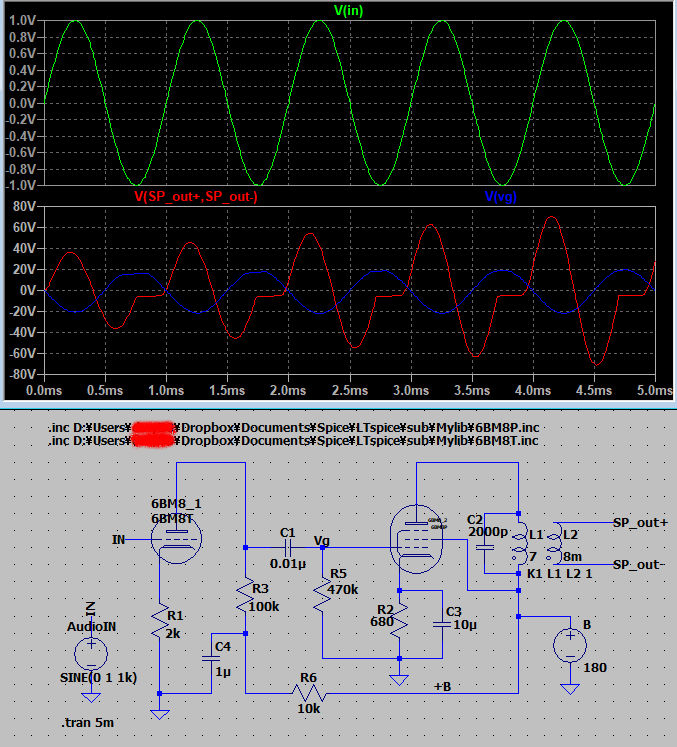Screen dimensions: 677x747
Task: Click the blue V(vg) trace label
Action: tap(500, 197)
